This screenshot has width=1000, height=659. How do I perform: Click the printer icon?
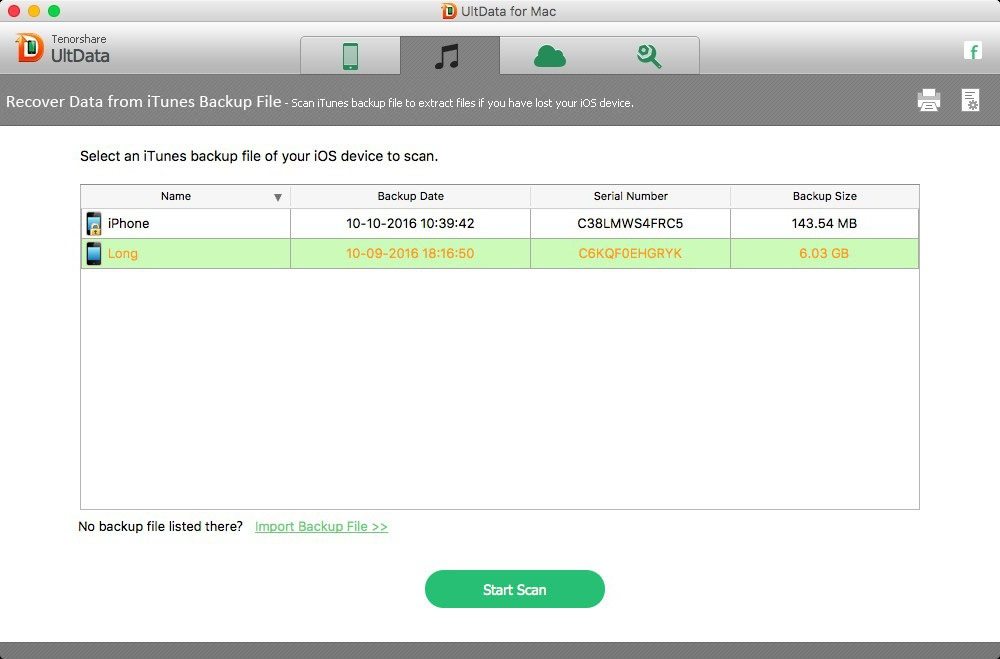click(929, 100)
